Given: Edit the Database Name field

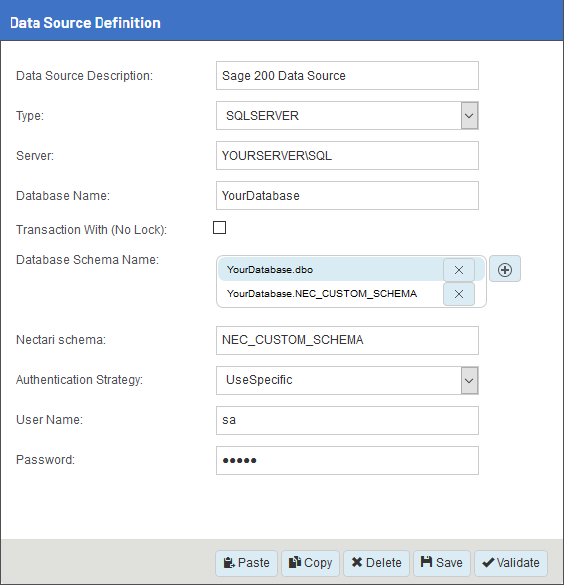Looking at the screenshot, I should click(x=347, y=195).
